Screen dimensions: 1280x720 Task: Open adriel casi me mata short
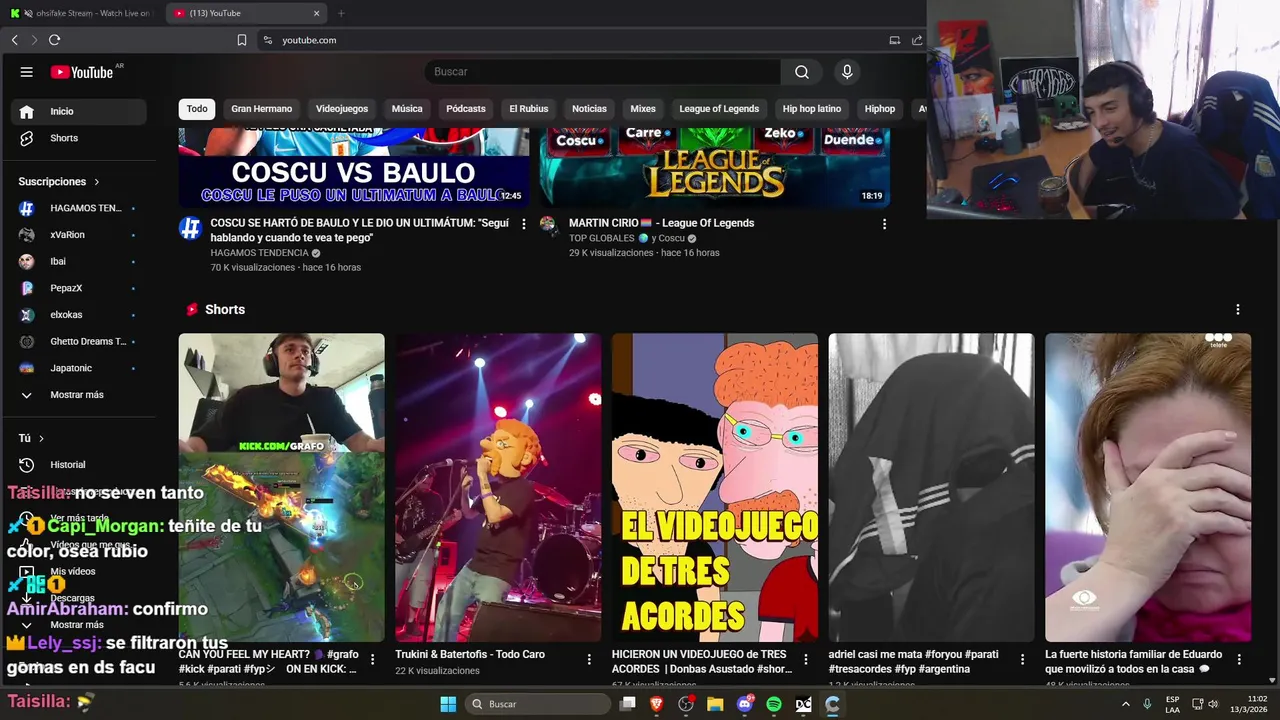coord(931,487)
